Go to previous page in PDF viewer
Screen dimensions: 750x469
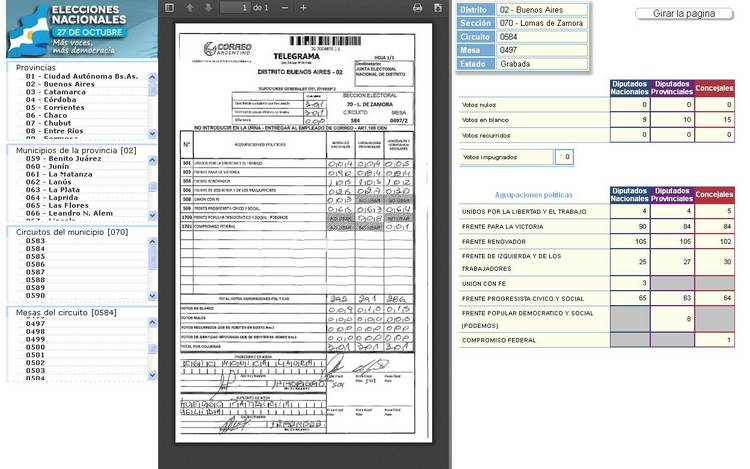point(190,8)
